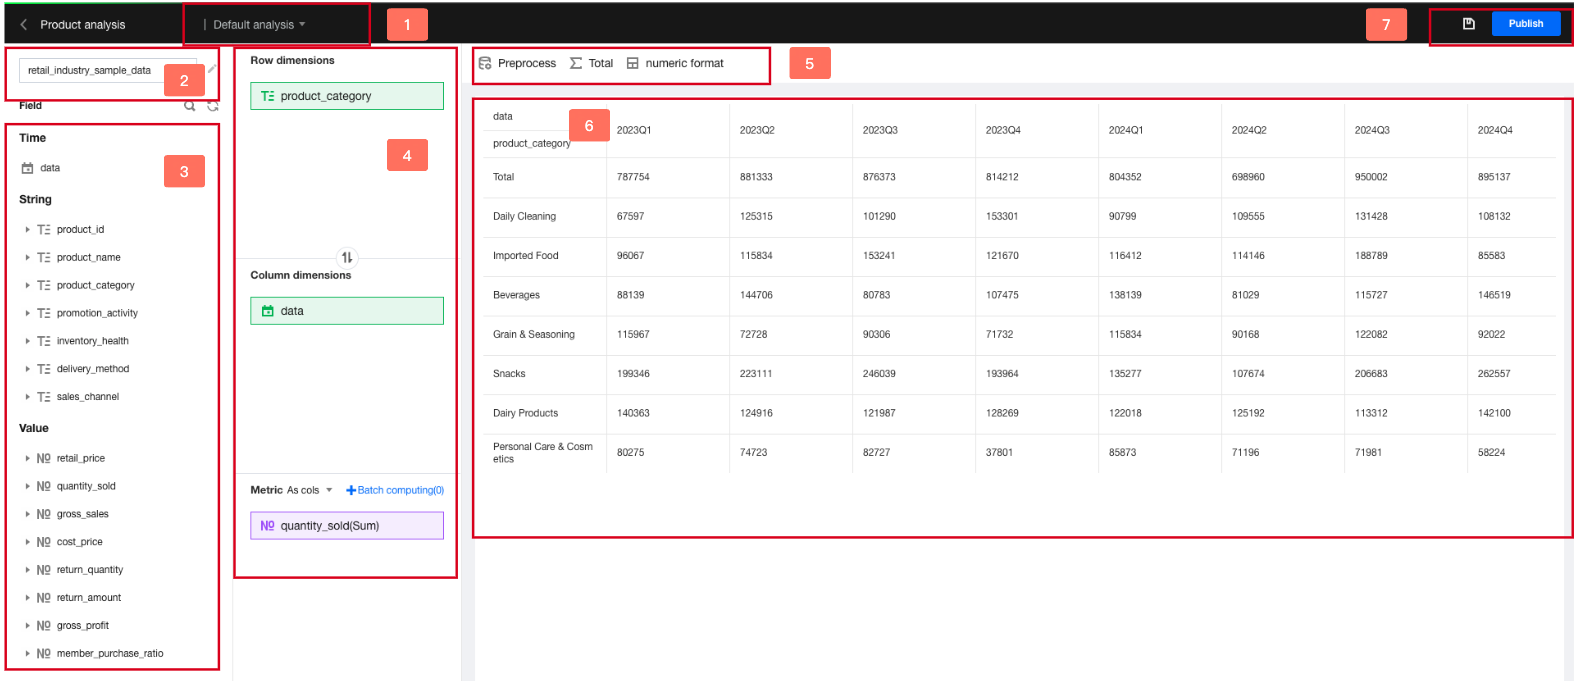The width and height of the screenshot is (1579, 681).
Task: Expand the retail_price value field
Action: pos(27,458)
